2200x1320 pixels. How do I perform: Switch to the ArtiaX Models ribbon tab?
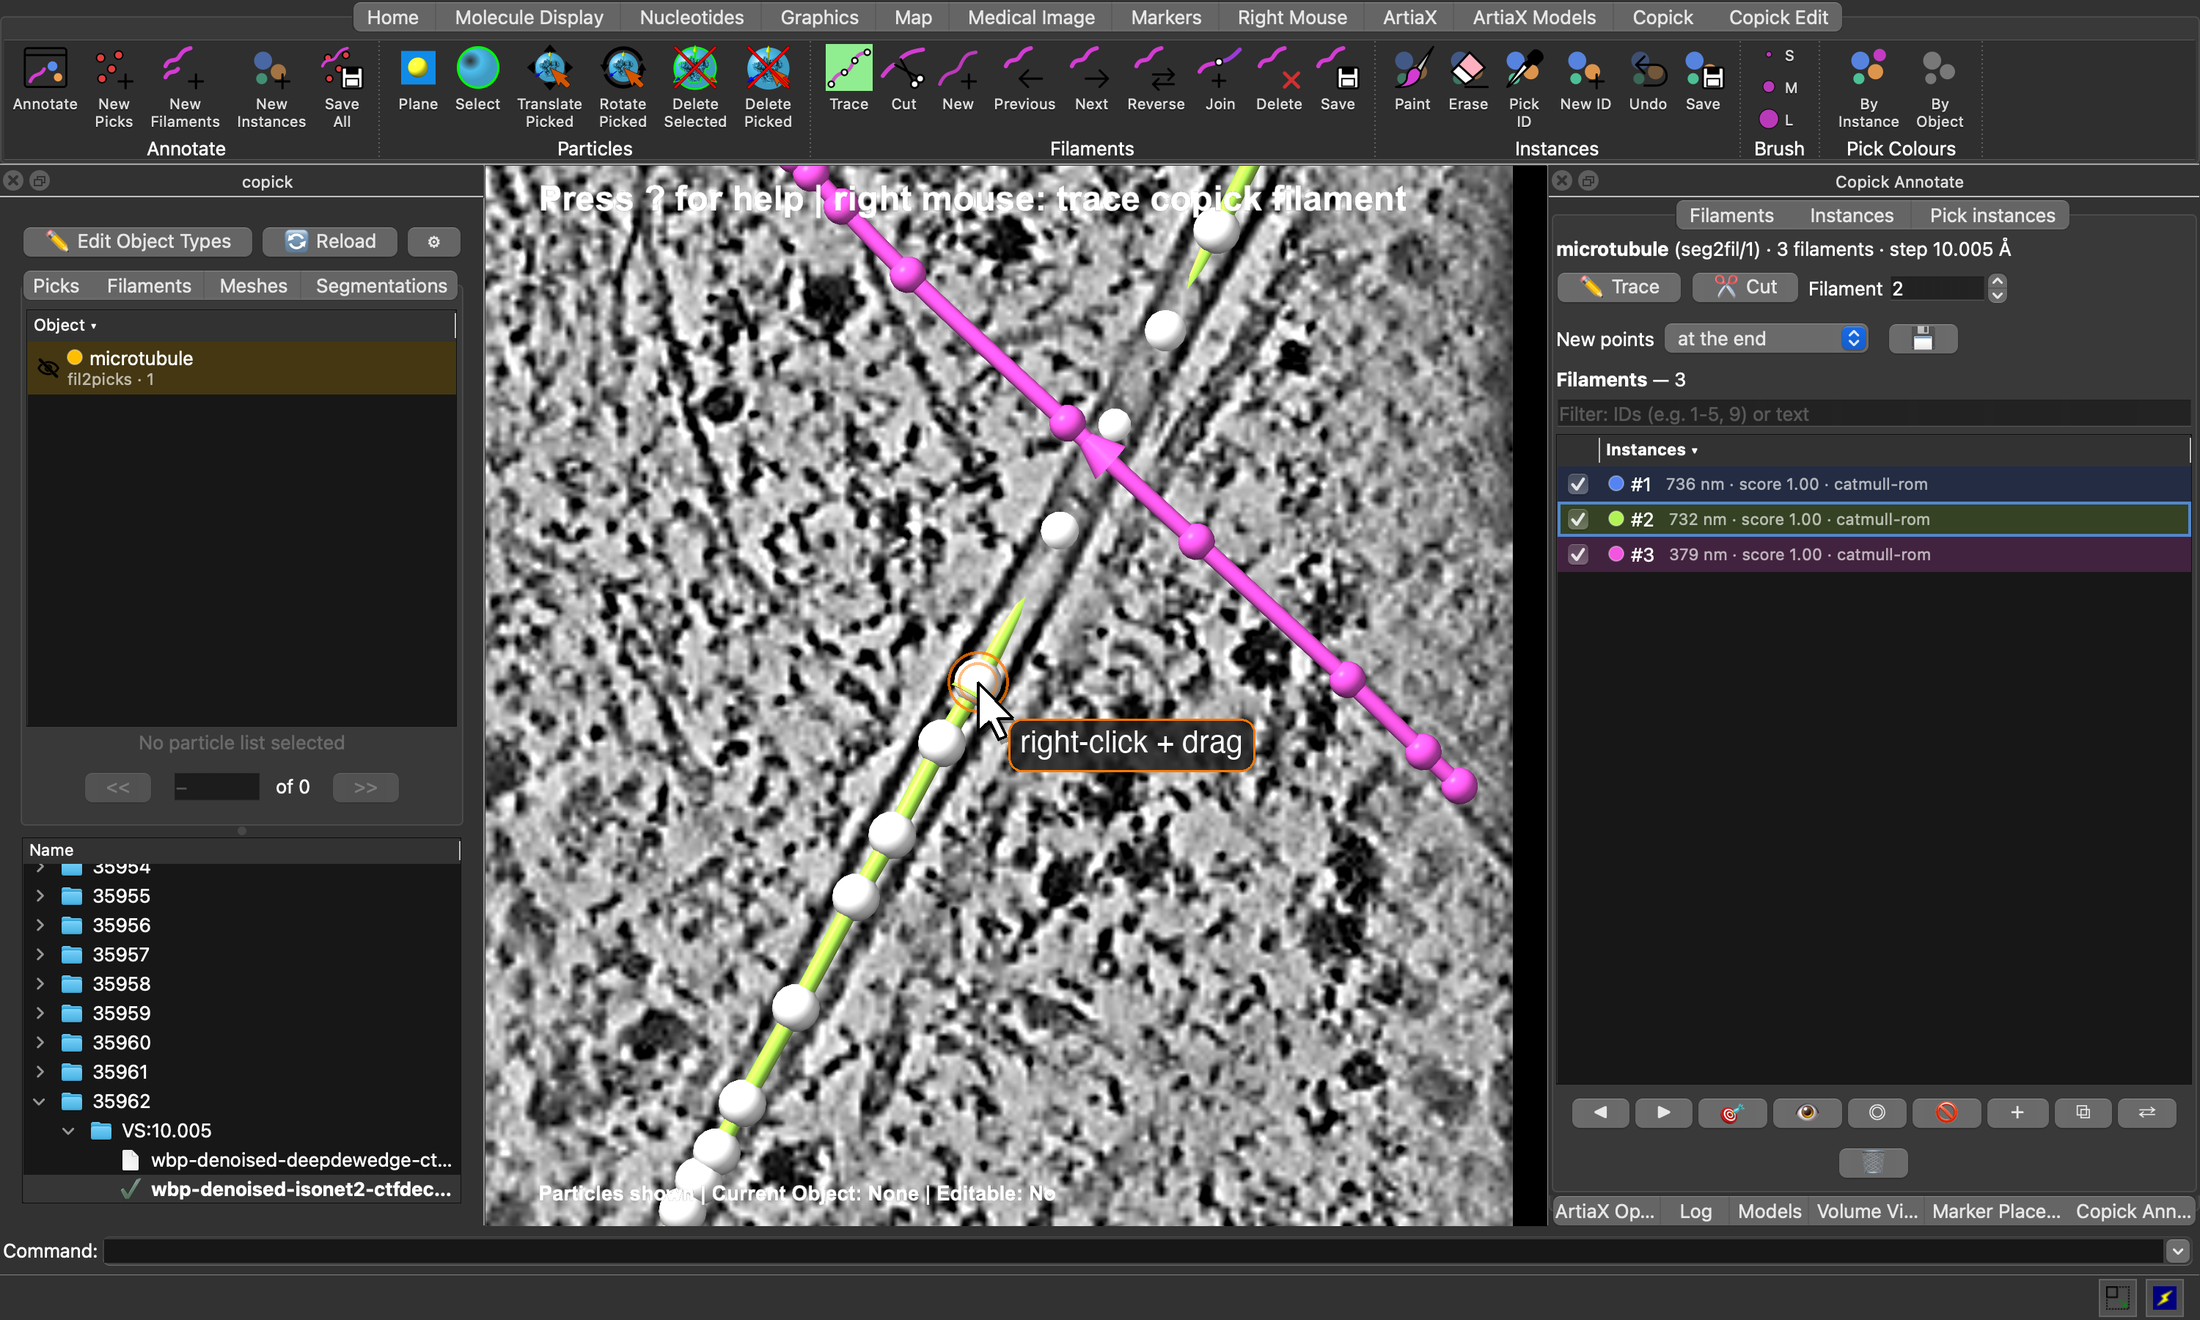click(x=1533, y=17)
